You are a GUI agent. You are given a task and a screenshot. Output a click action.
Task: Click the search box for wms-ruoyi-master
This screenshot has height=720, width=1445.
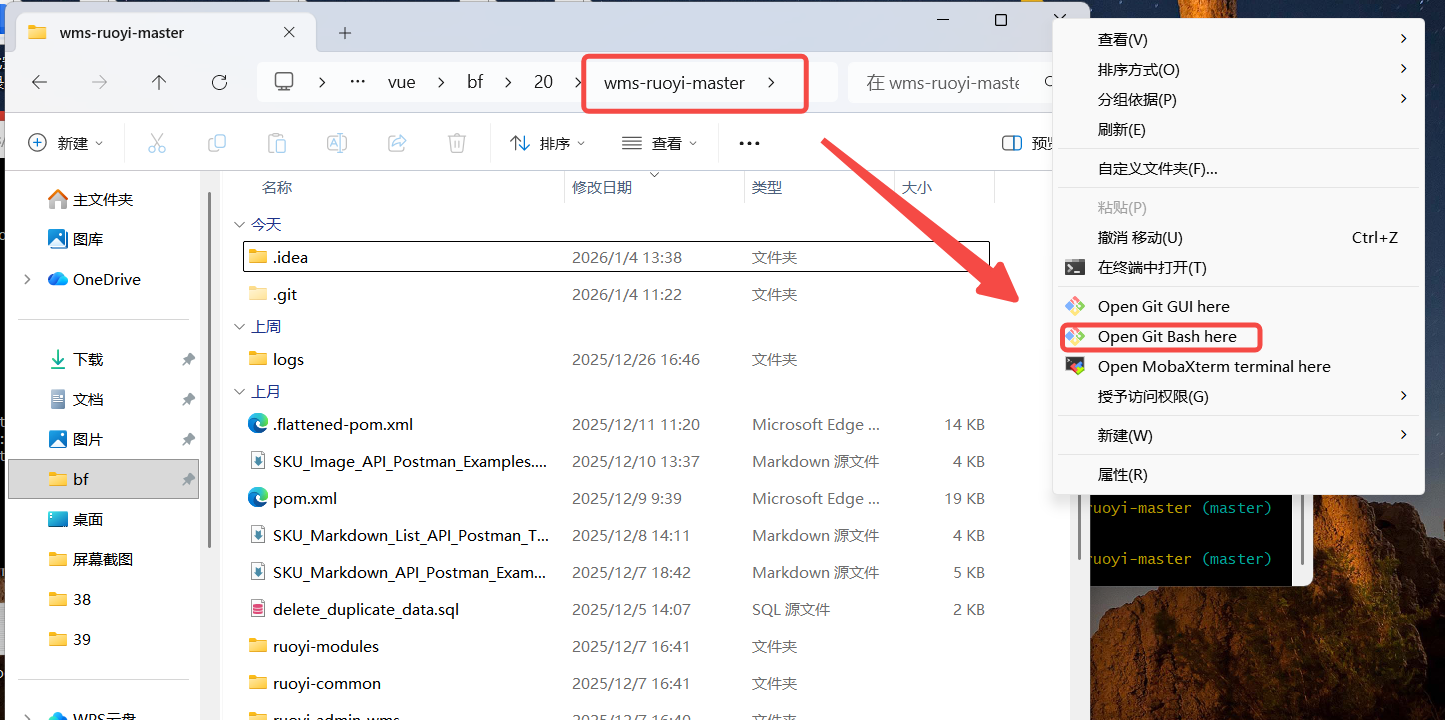tap(951, 82)
